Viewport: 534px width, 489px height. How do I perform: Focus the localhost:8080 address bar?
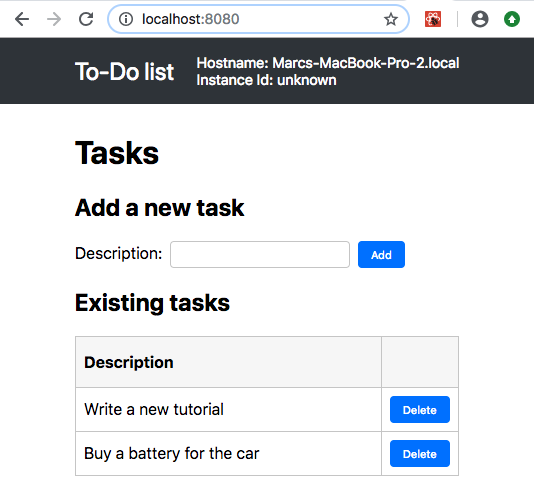[258, 19]
